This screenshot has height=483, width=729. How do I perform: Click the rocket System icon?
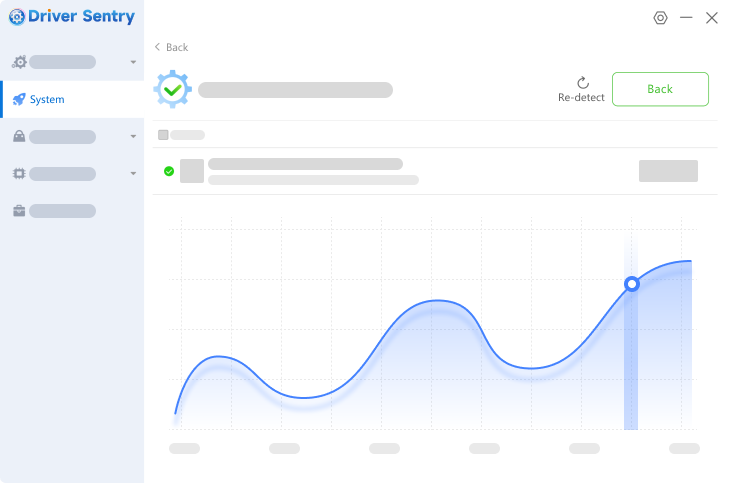click(x=19, y=99)
